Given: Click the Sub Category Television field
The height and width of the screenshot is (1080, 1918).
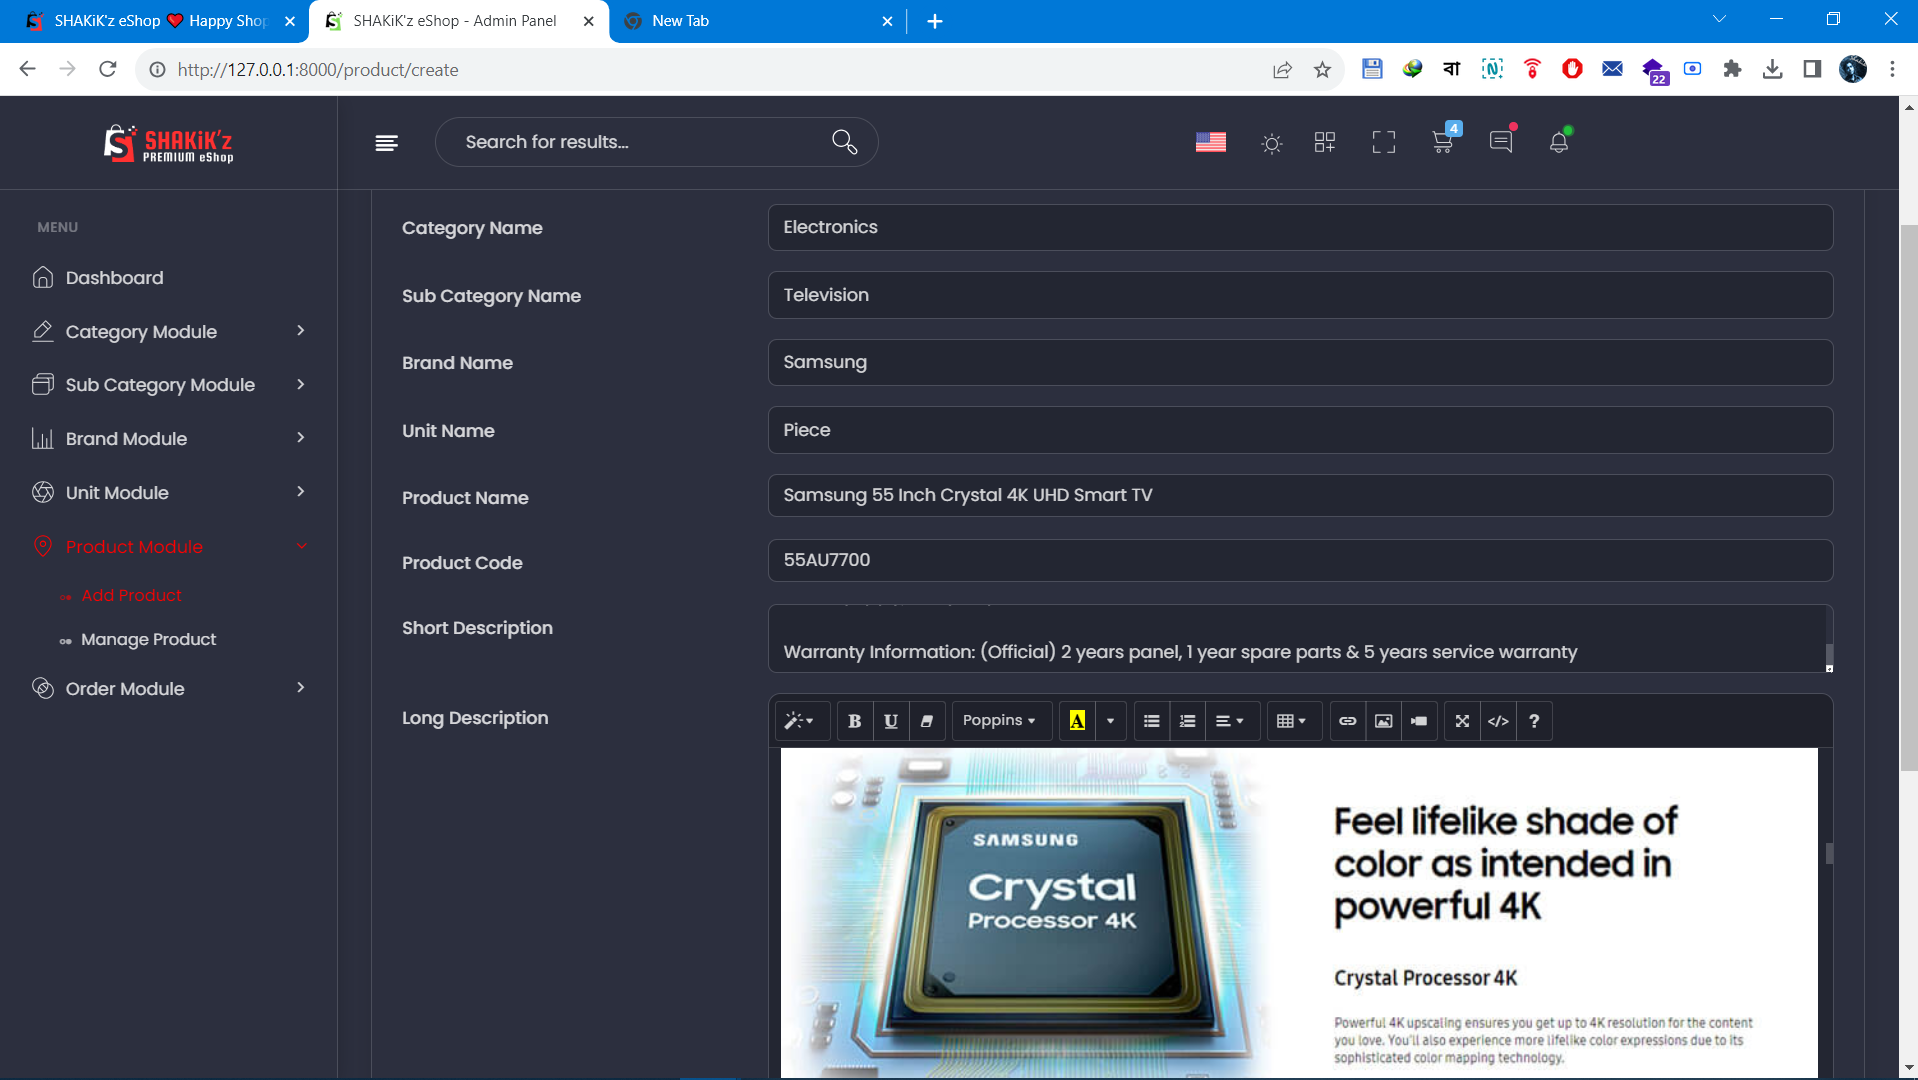Looking at the screenshot, I should tap(1300, 295).
